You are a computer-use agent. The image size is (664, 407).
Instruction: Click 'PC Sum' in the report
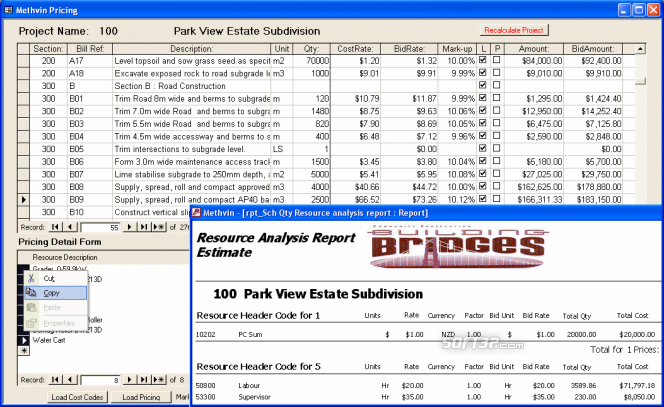[x=250, y=334]
